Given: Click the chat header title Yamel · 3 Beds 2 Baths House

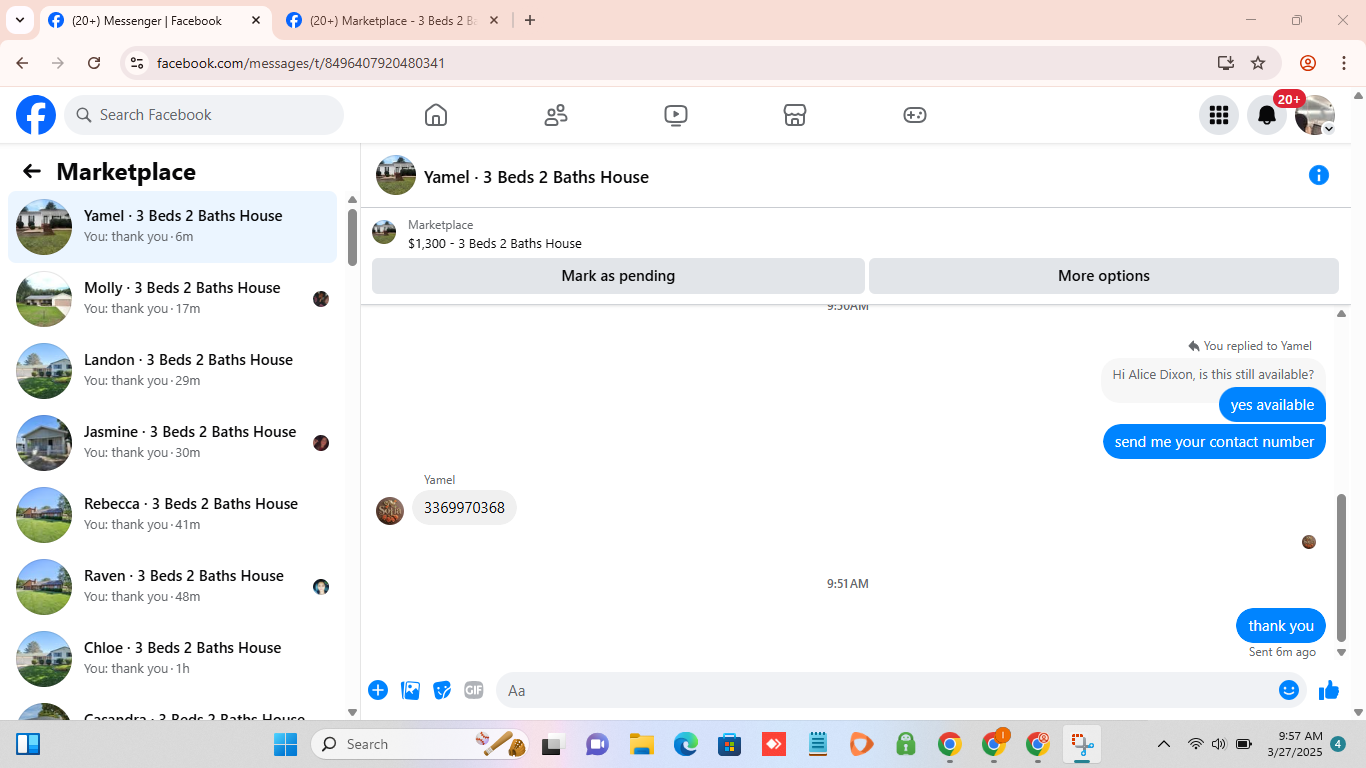Looking at the screenshot, I should point(536,177).
